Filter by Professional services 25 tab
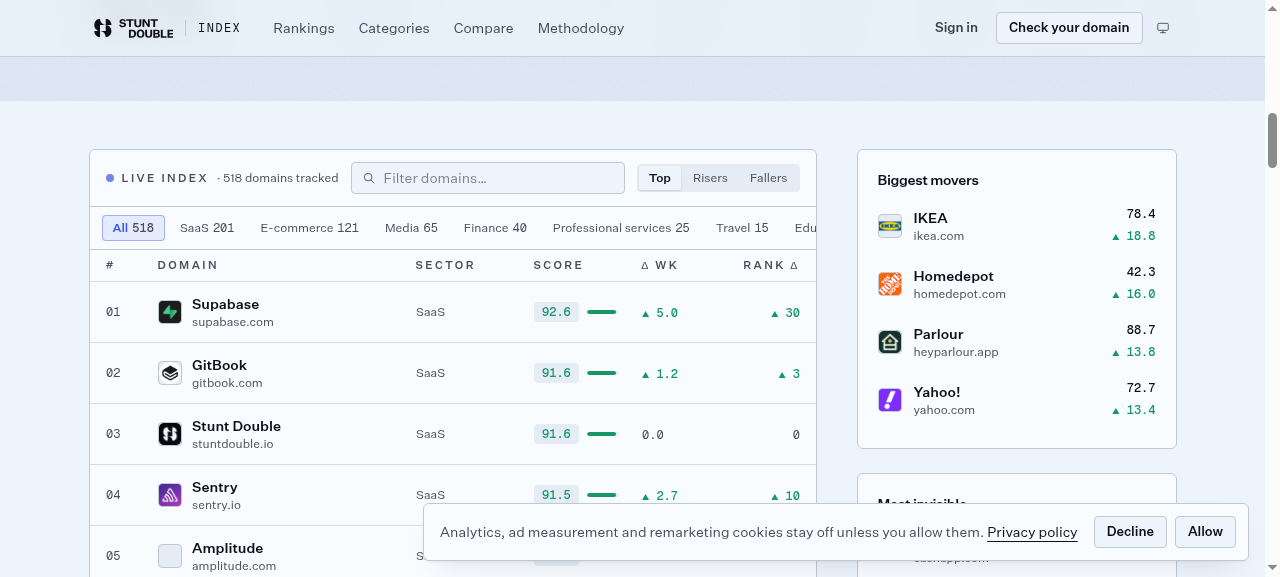1280x577 pixels. [x=621, y=228]
